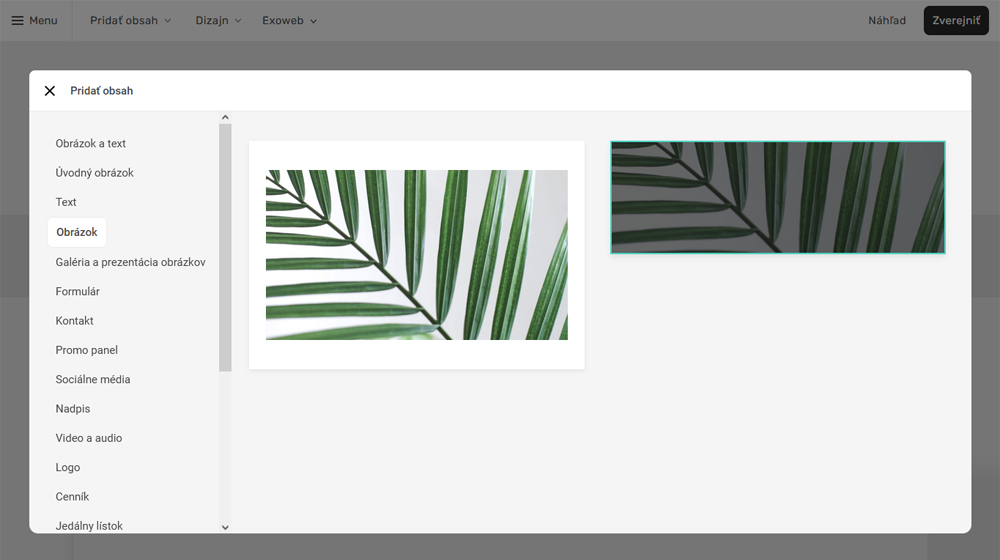Screen dimensions: 1000x560
Task: Choose the Logo category
Action: (68, 468)
